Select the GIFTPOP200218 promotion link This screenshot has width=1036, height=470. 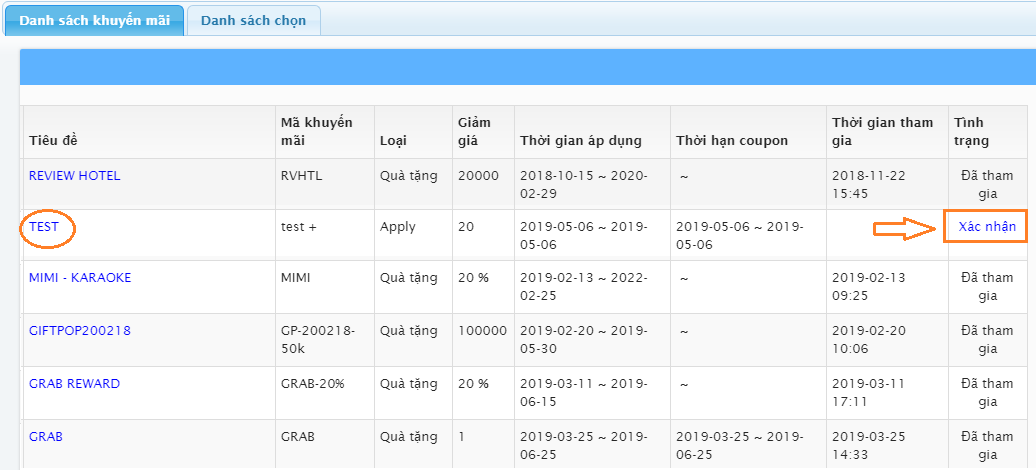coord(80,331)
